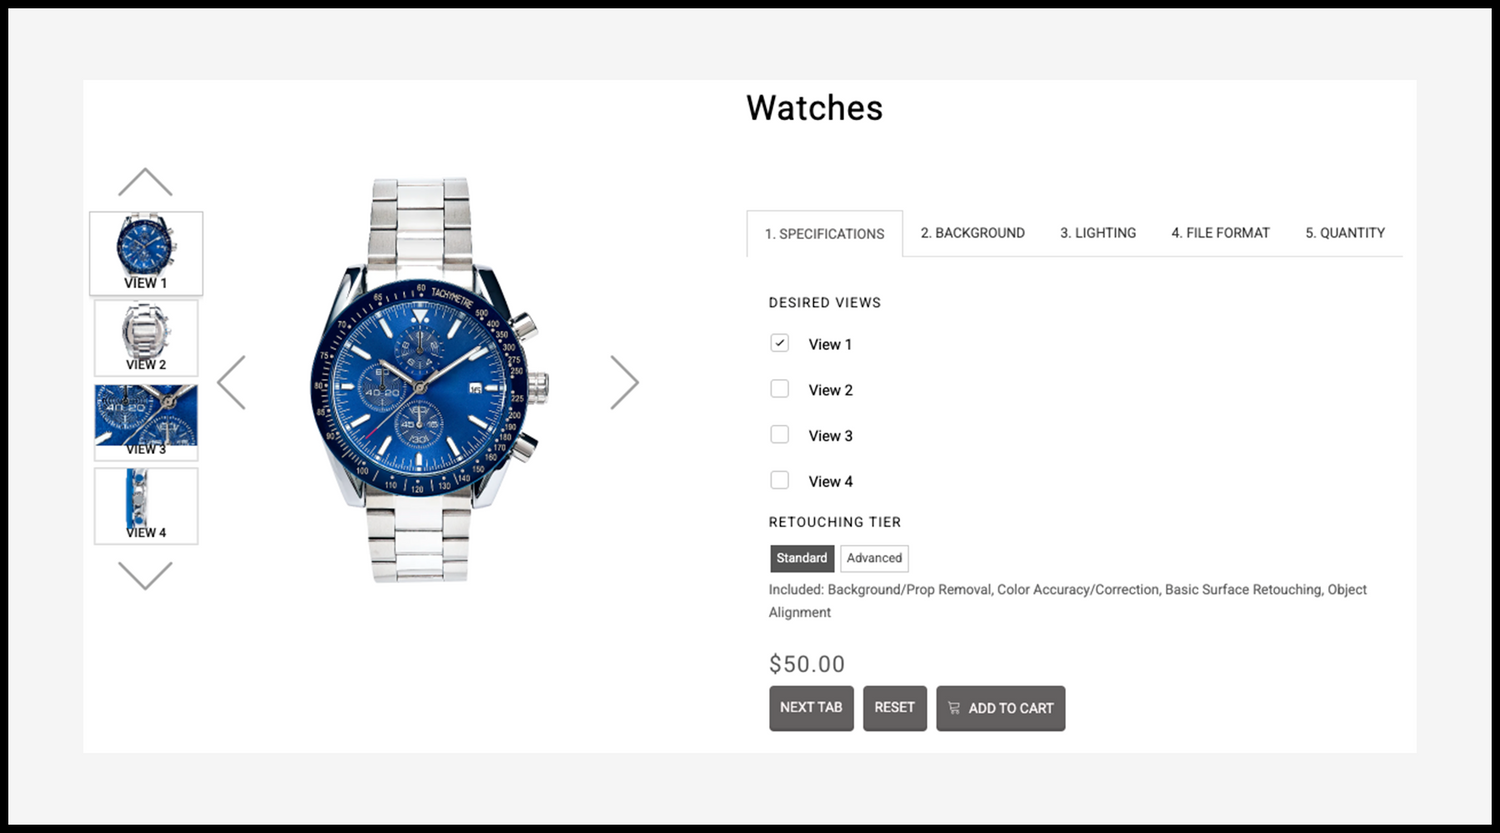
Task: Open the 5. Quantity tab
Action: 1345,233
